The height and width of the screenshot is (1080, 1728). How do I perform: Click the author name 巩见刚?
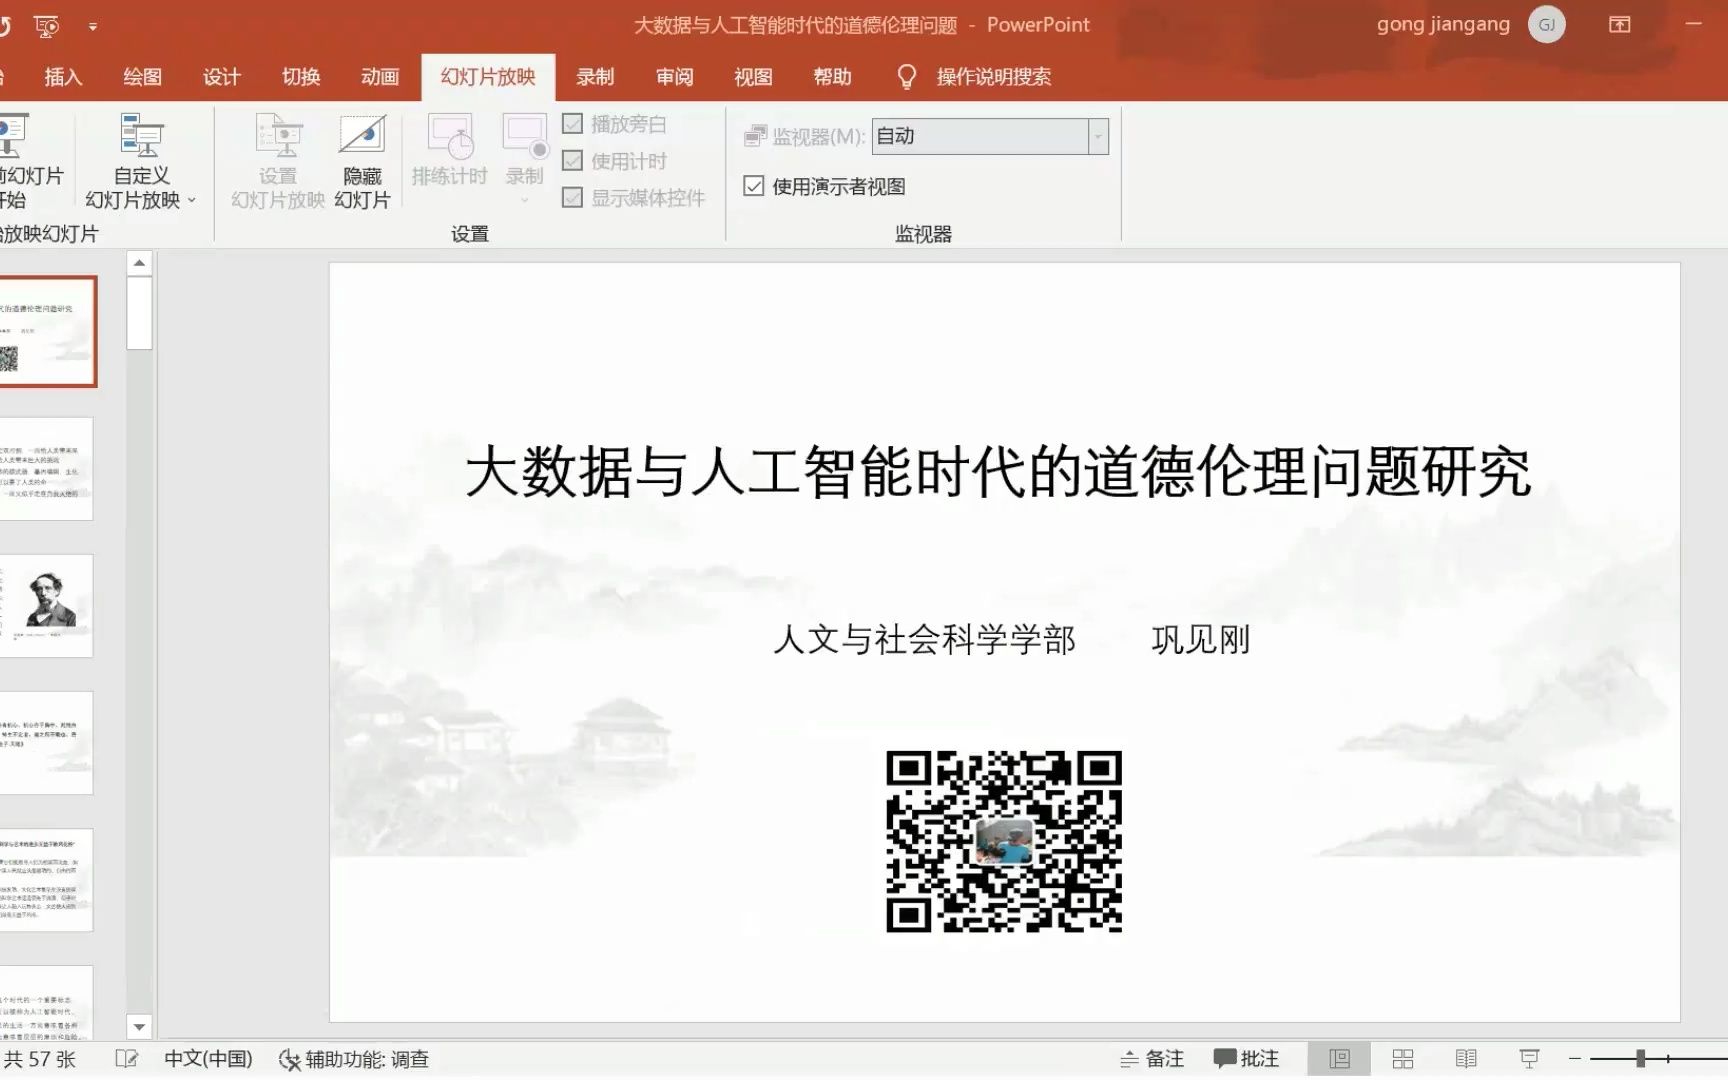point(1201,639)
